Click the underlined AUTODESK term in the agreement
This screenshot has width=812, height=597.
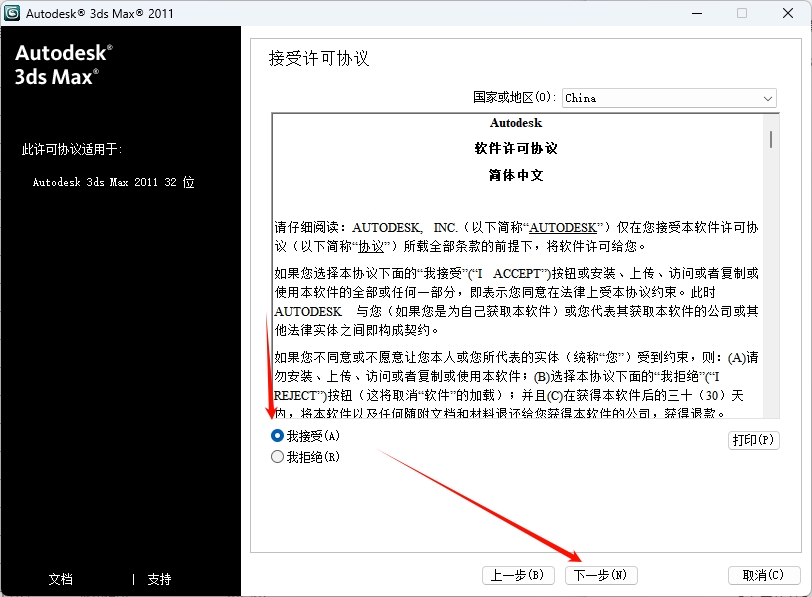563,228
